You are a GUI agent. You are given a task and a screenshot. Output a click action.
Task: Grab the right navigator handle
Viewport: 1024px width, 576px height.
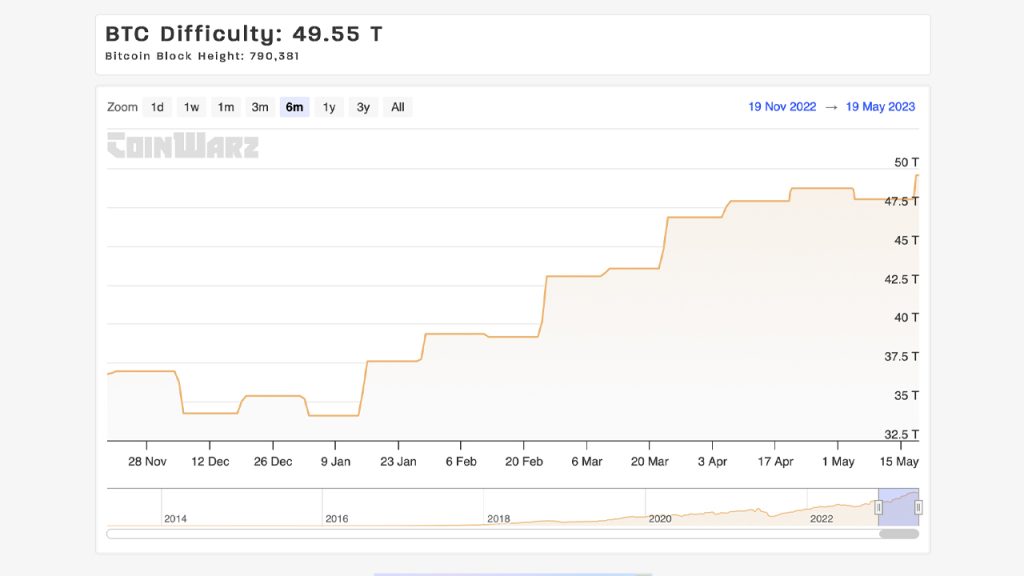point(918,508)
